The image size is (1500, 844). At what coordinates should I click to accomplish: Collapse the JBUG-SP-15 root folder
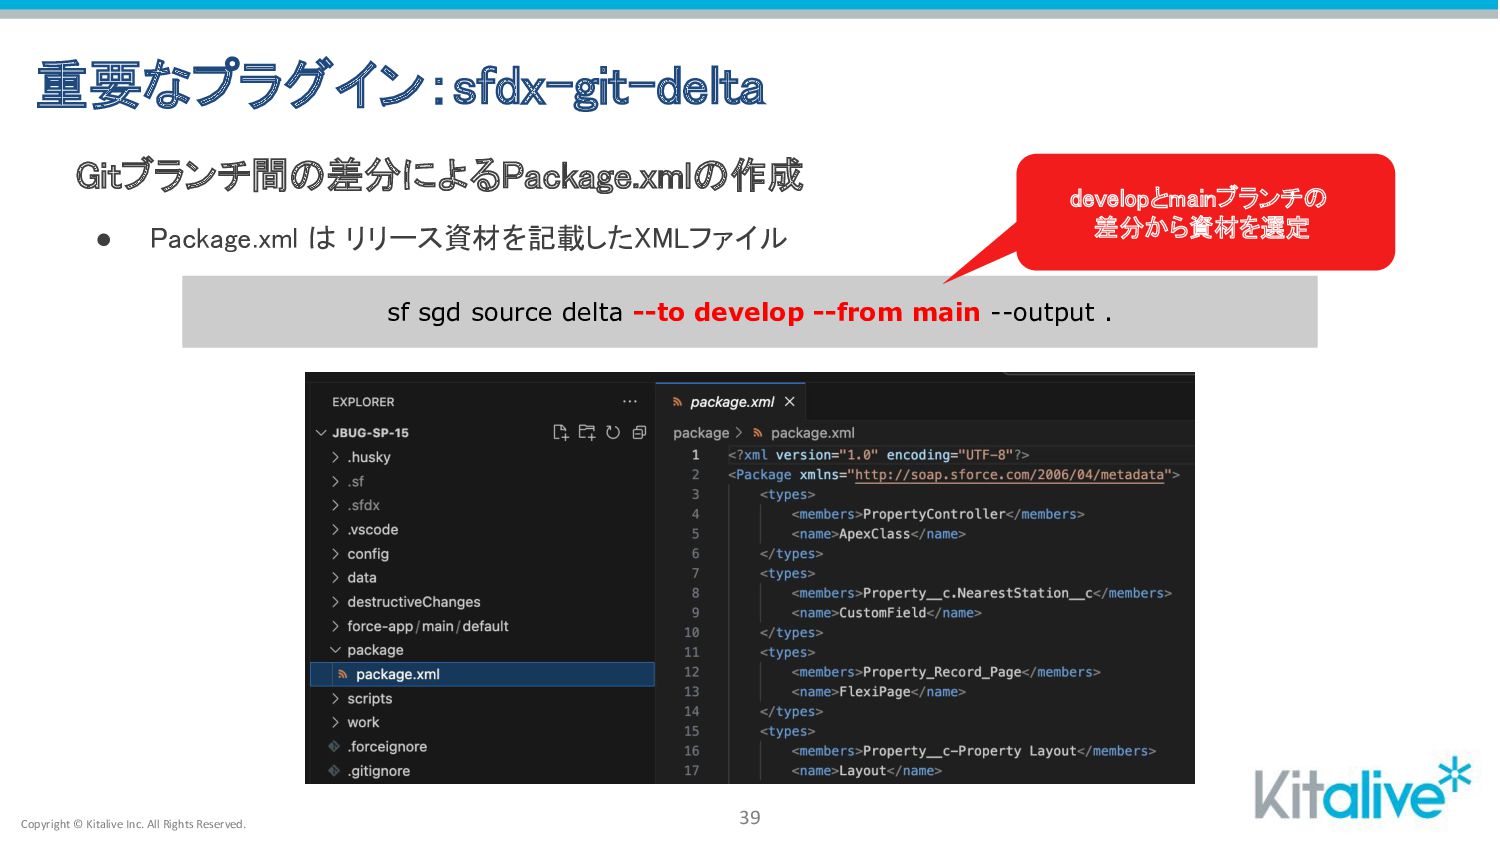[321, 433]
